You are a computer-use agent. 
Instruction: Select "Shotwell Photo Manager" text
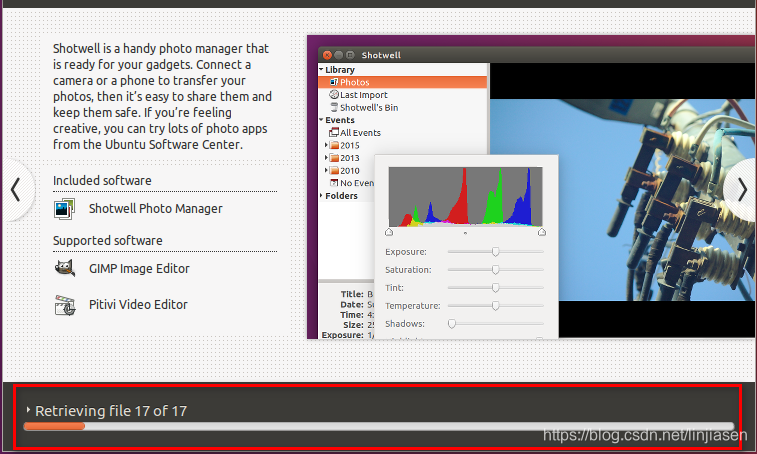point(155,209)
